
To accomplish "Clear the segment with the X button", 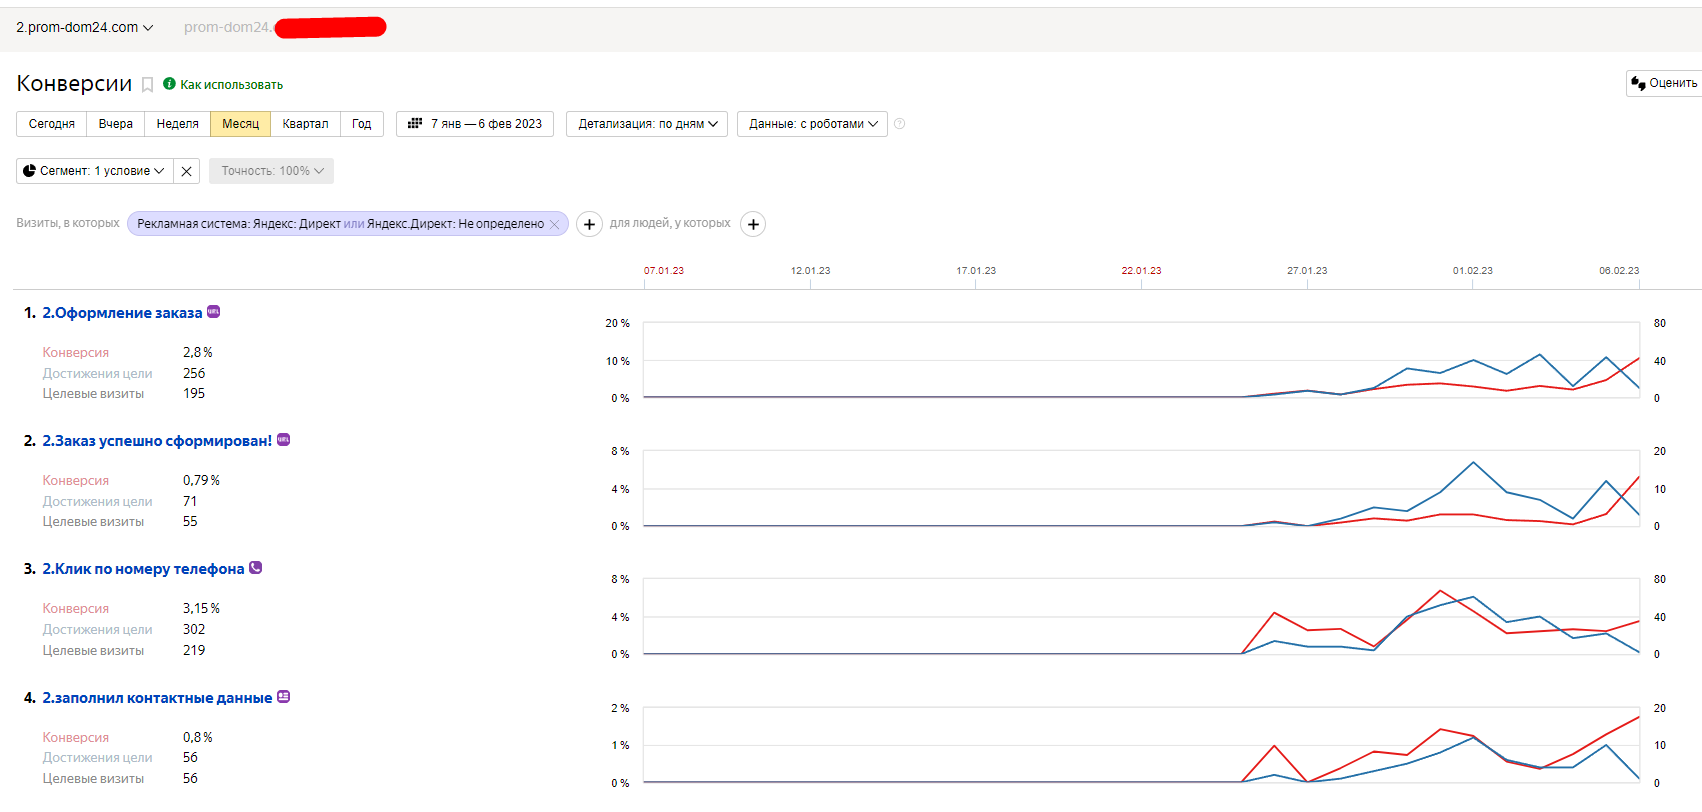I will pos(186,171).
